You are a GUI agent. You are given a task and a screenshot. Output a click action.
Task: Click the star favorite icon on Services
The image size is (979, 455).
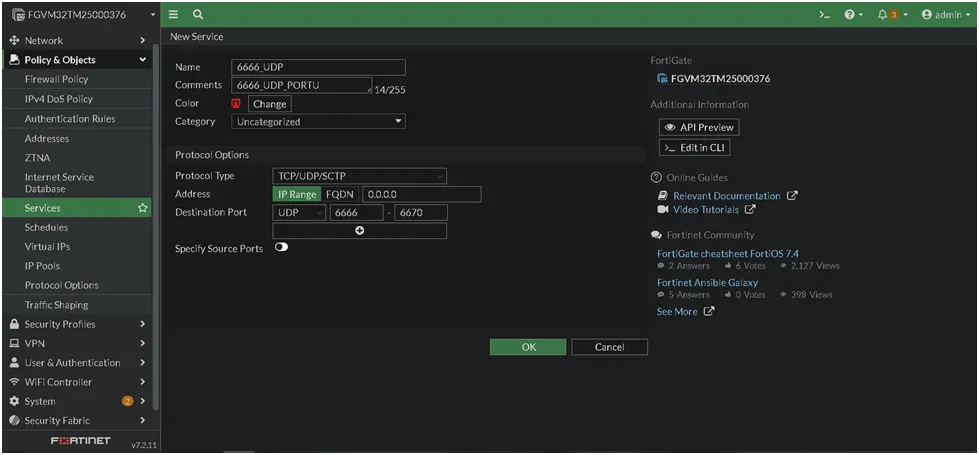pyautogui.click(x=142, y=208)
